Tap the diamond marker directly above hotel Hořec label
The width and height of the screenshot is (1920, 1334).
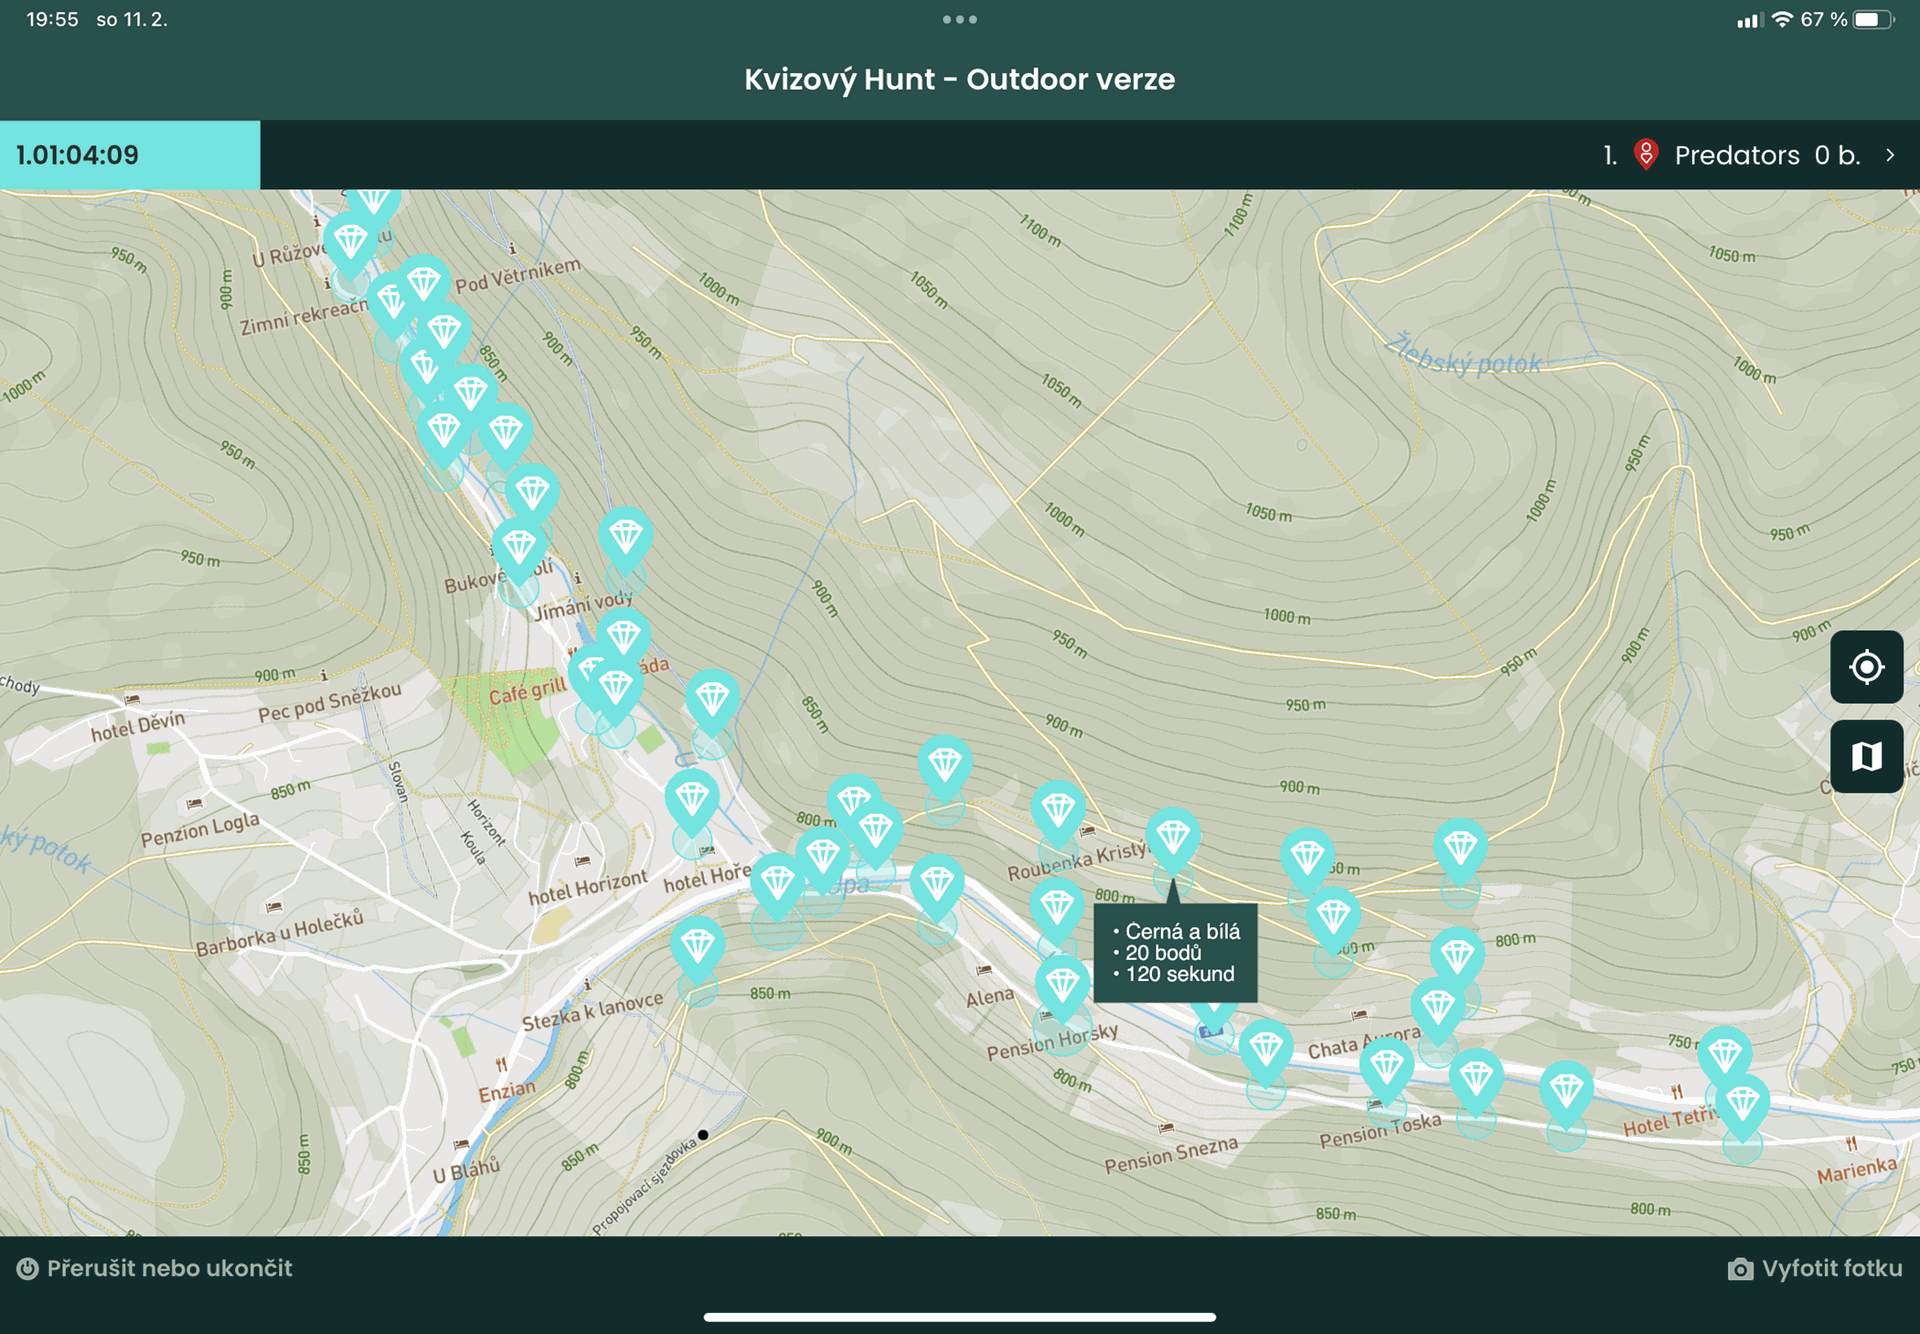692,798
